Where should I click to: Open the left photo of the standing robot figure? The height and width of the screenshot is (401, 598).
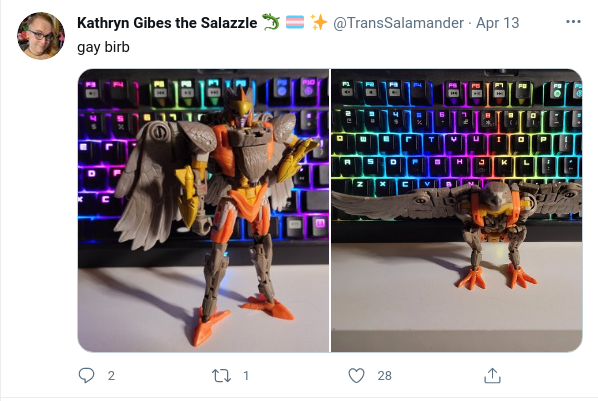pos(204,210)
